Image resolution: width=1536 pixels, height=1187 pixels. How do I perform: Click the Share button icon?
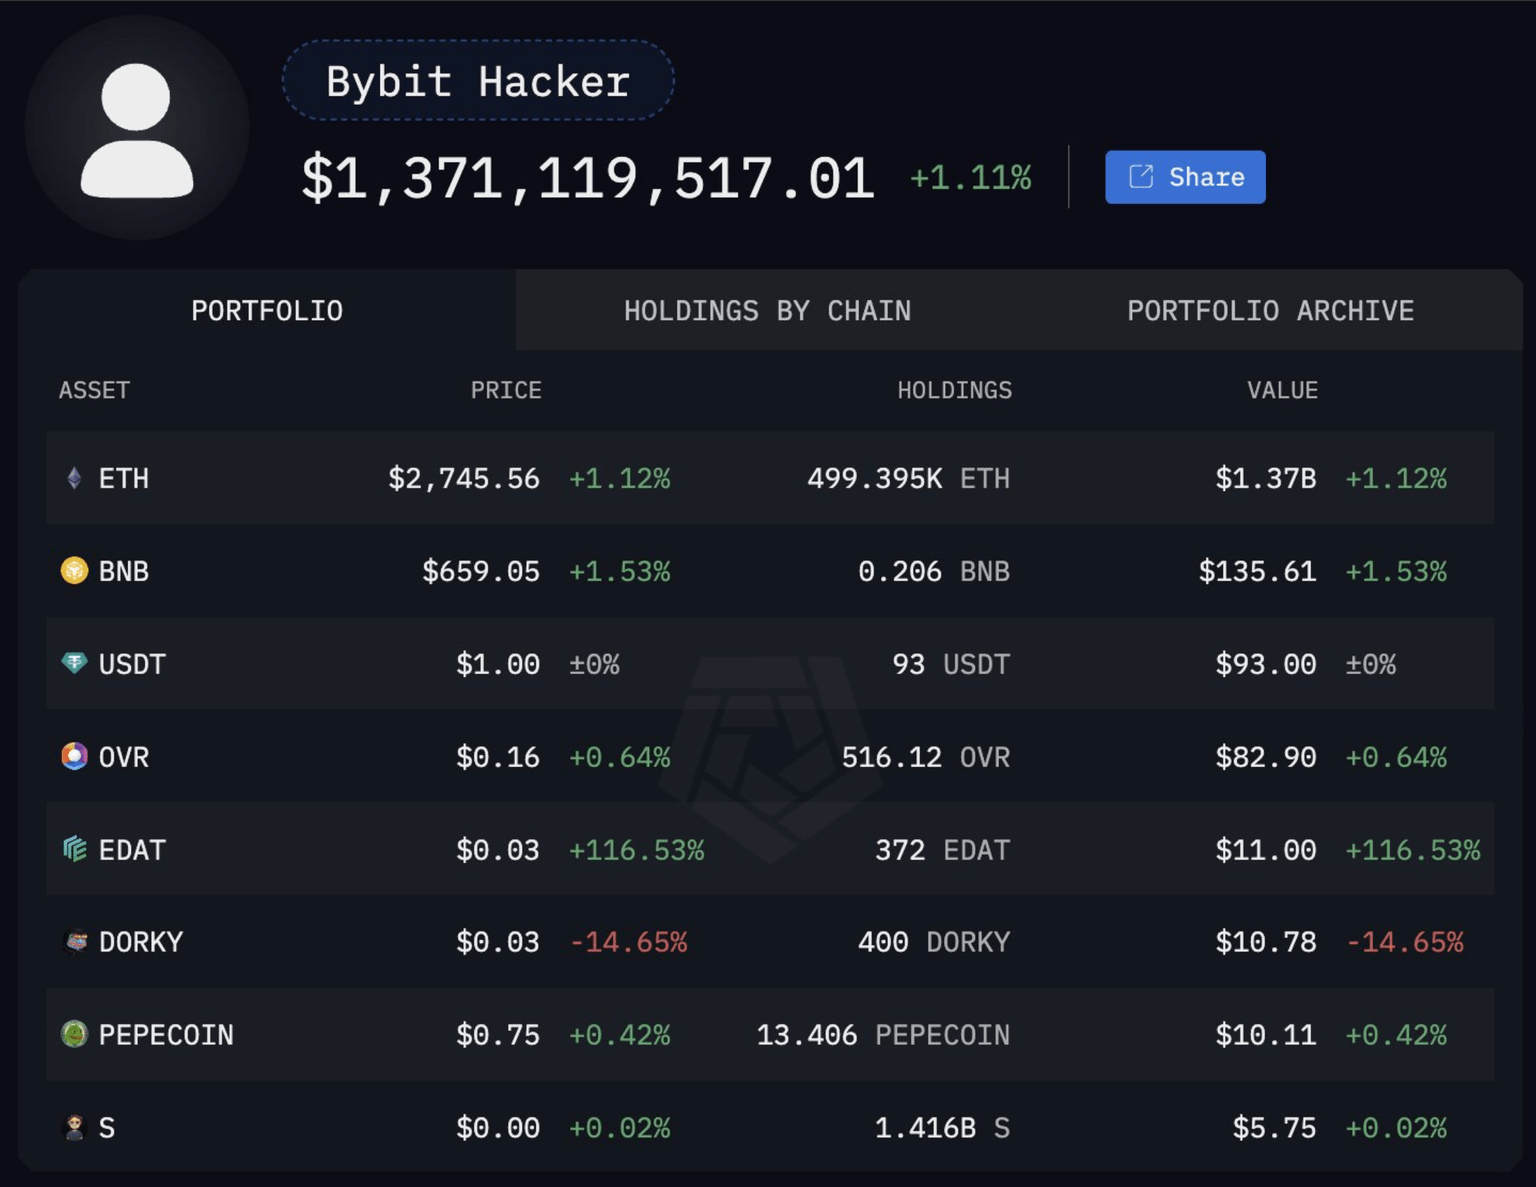tap(1140, 175)
